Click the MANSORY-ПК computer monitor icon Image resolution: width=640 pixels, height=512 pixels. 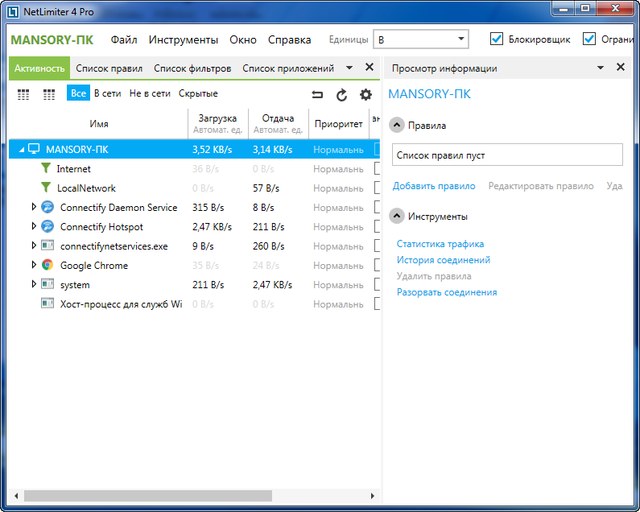(x=34, y=149)
